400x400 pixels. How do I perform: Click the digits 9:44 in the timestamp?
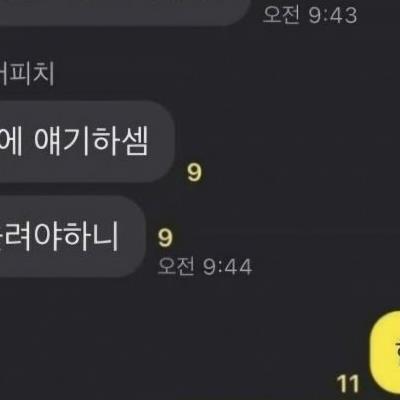228,267
